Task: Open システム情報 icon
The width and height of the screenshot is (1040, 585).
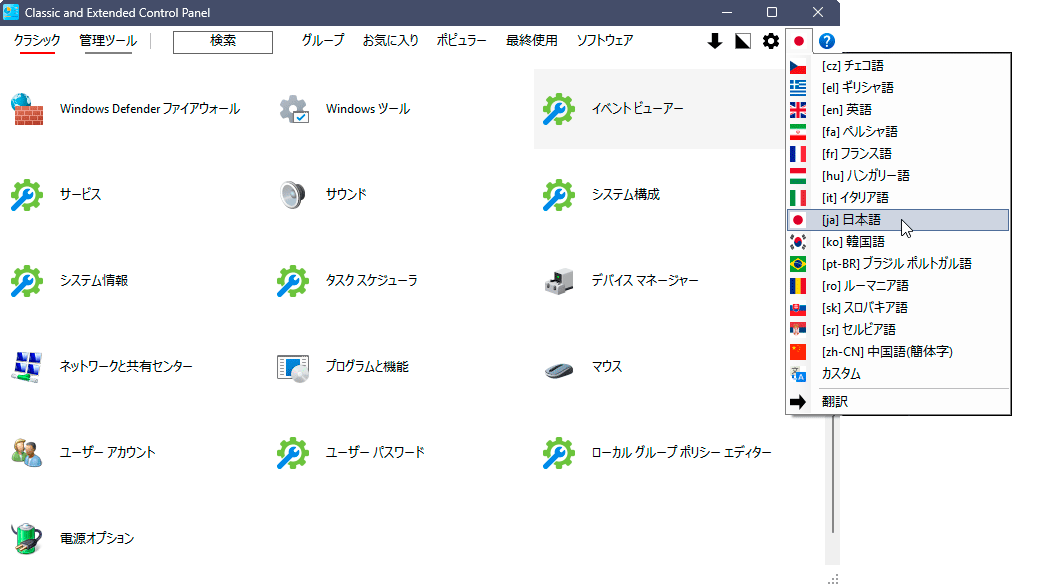Action: point(27,281)
